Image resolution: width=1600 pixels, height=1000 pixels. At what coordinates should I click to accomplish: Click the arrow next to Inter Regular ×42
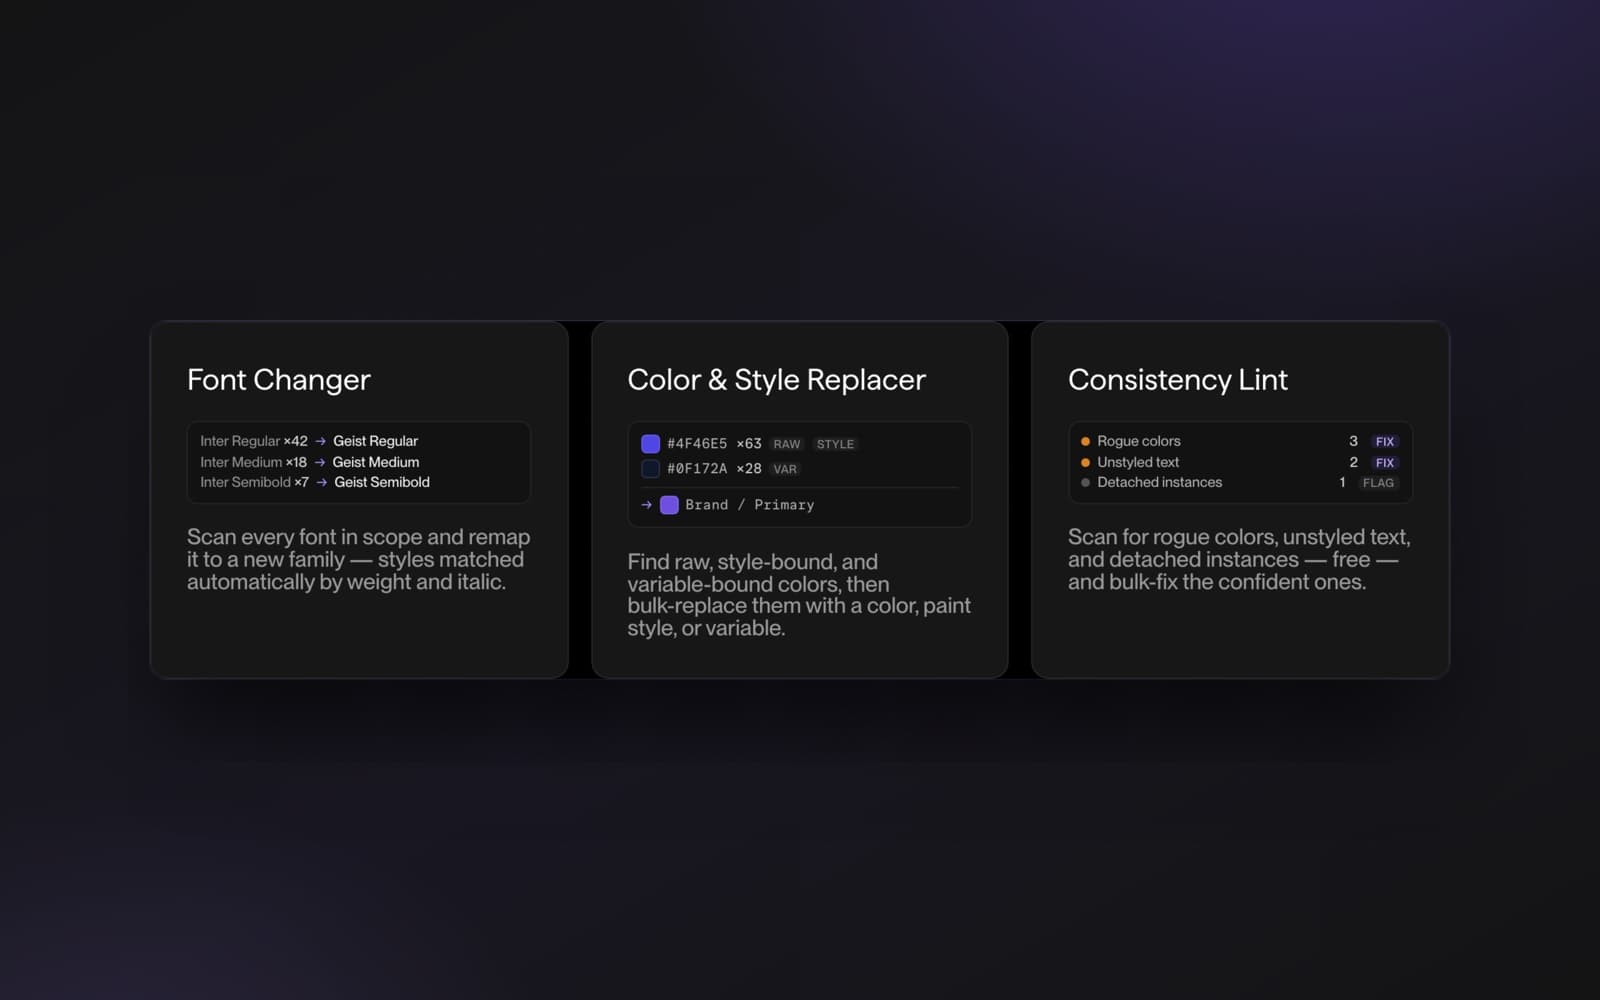[x=320, y=441]
